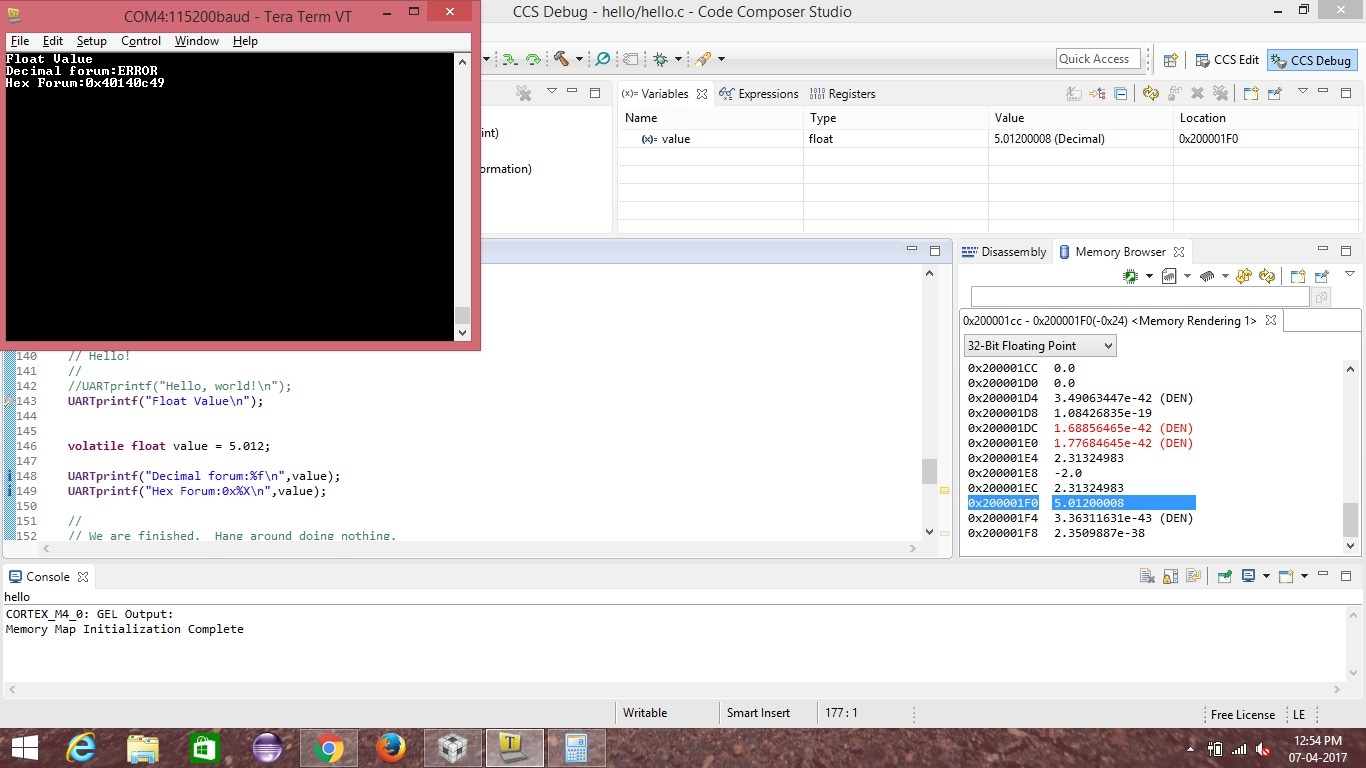Open Google Chrome from the taskbar
The width and height of the screenshot is (1366, 768).
pos(329,748)
